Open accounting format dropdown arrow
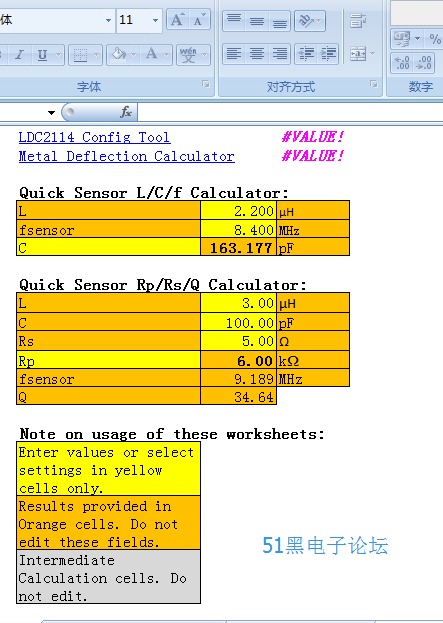The width and height of the screenshot is (443, 623). (418, 39)
